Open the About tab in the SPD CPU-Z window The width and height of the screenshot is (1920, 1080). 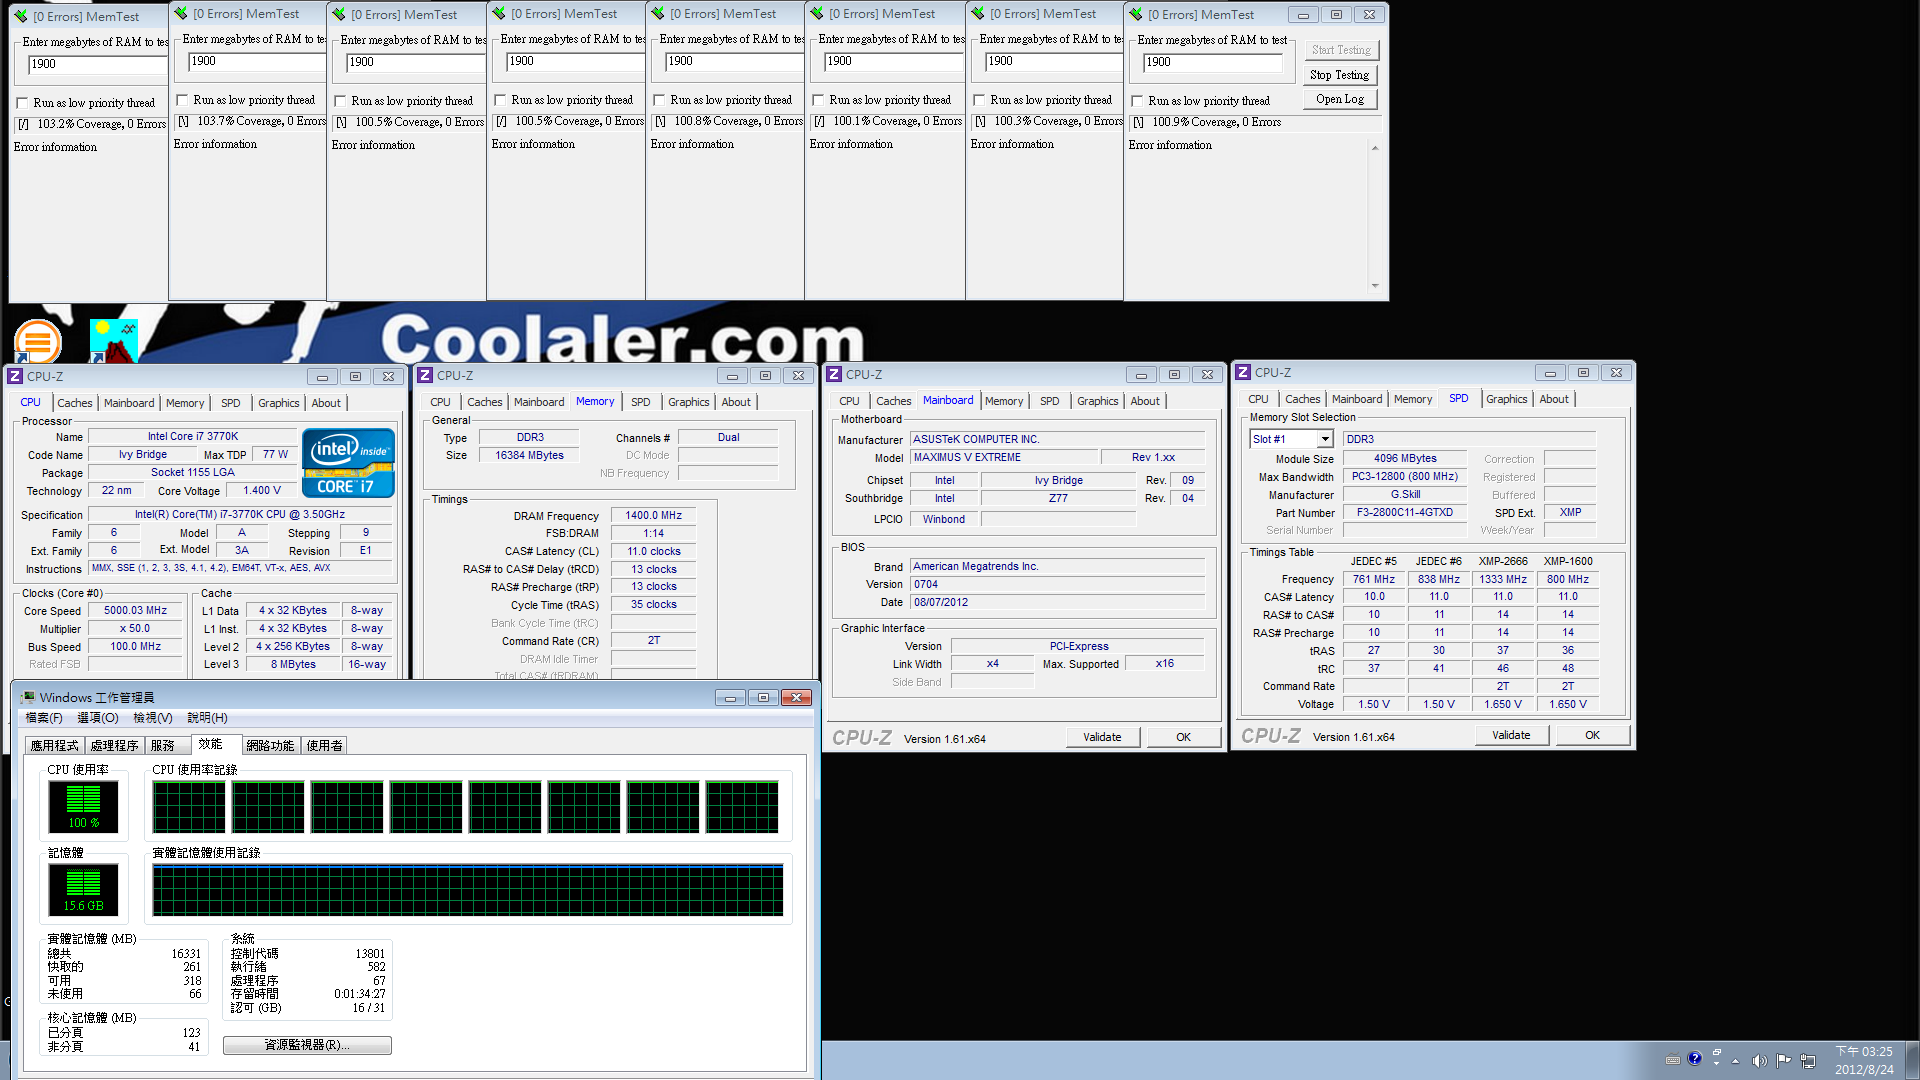[x=1553, y=399]
